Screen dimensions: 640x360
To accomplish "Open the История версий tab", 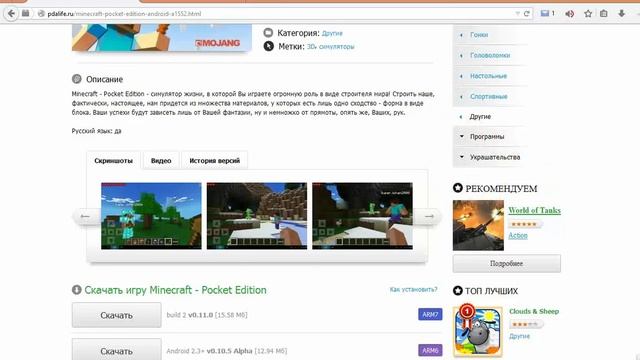I will tap(215, 160).
